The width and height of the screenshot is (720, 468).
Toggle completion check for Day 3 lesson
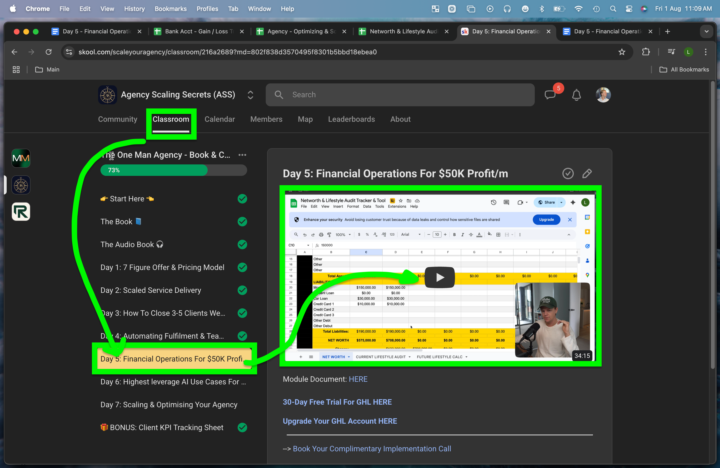pyautogui.click(x=242, y=313)
